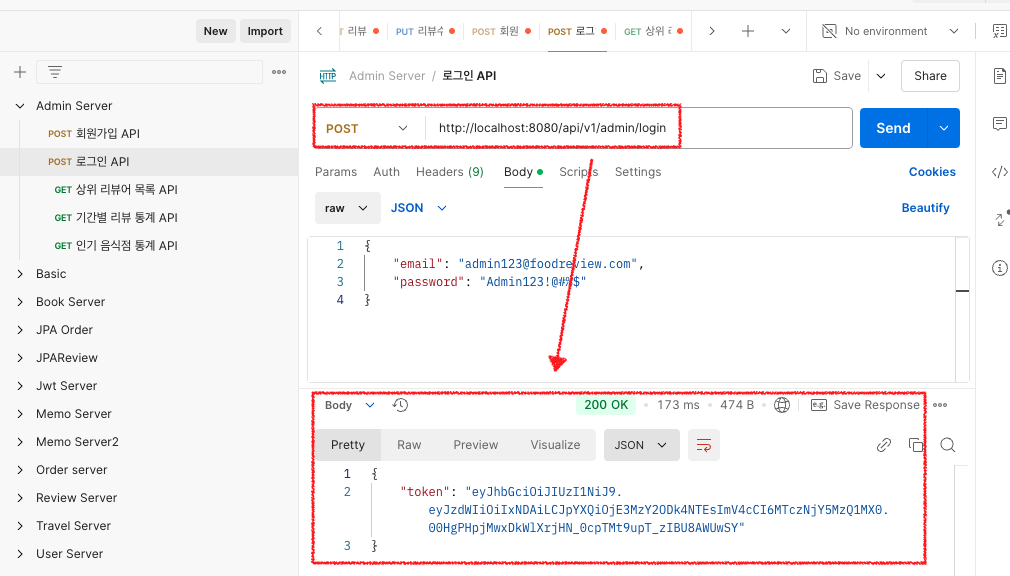Open response more options ellipsis
Screen dimensions: 1010x576
pos(940,405)
